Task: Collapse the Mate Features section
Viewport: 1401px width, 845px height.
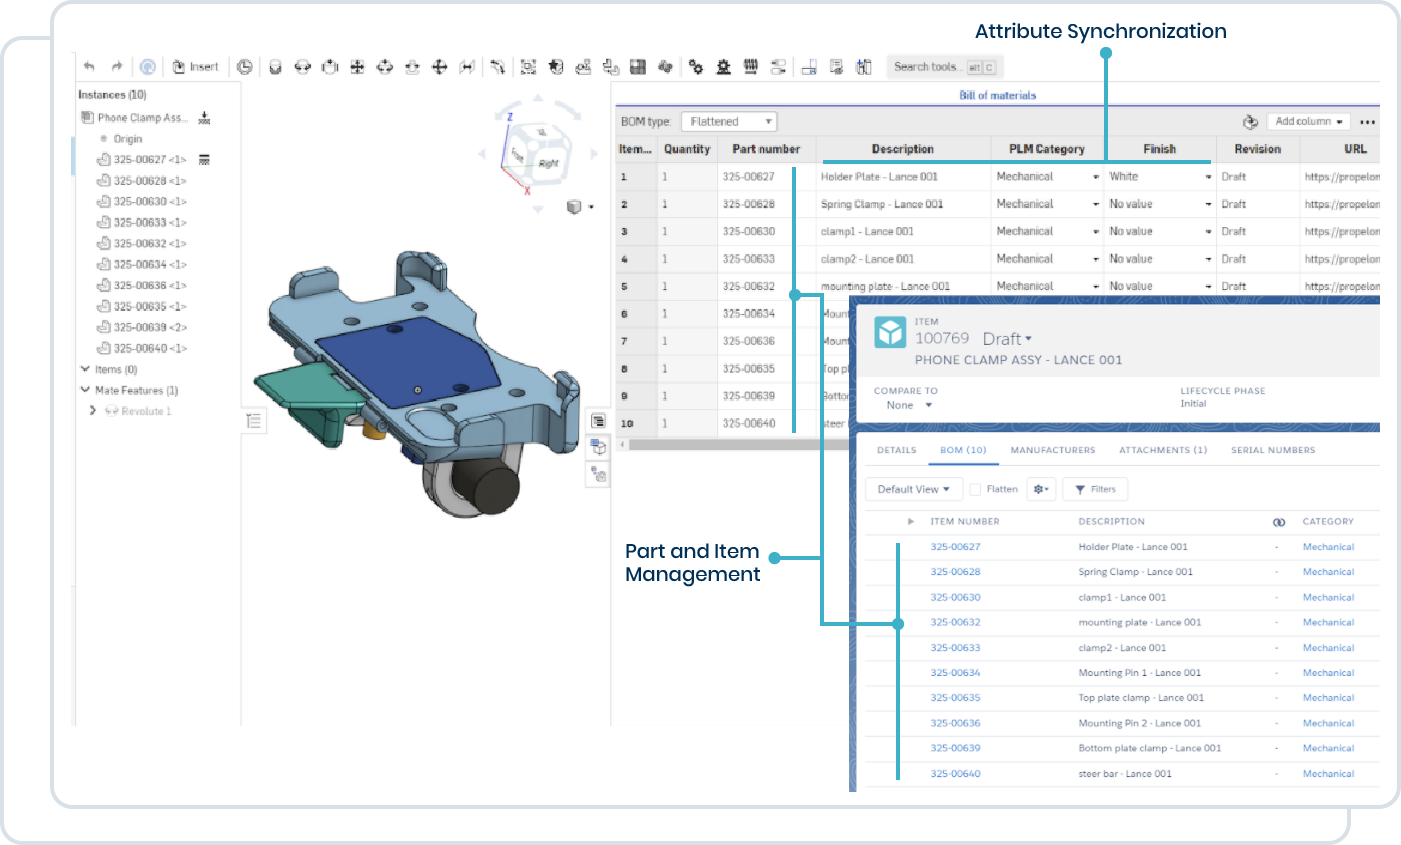Action: pos(85,390)
